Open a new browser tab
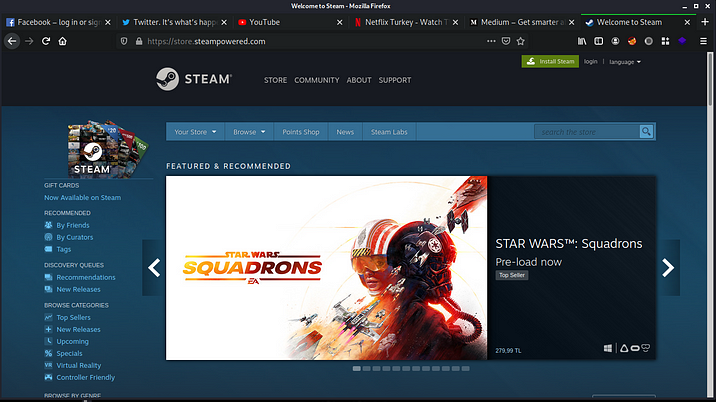 tap(705, 22)
